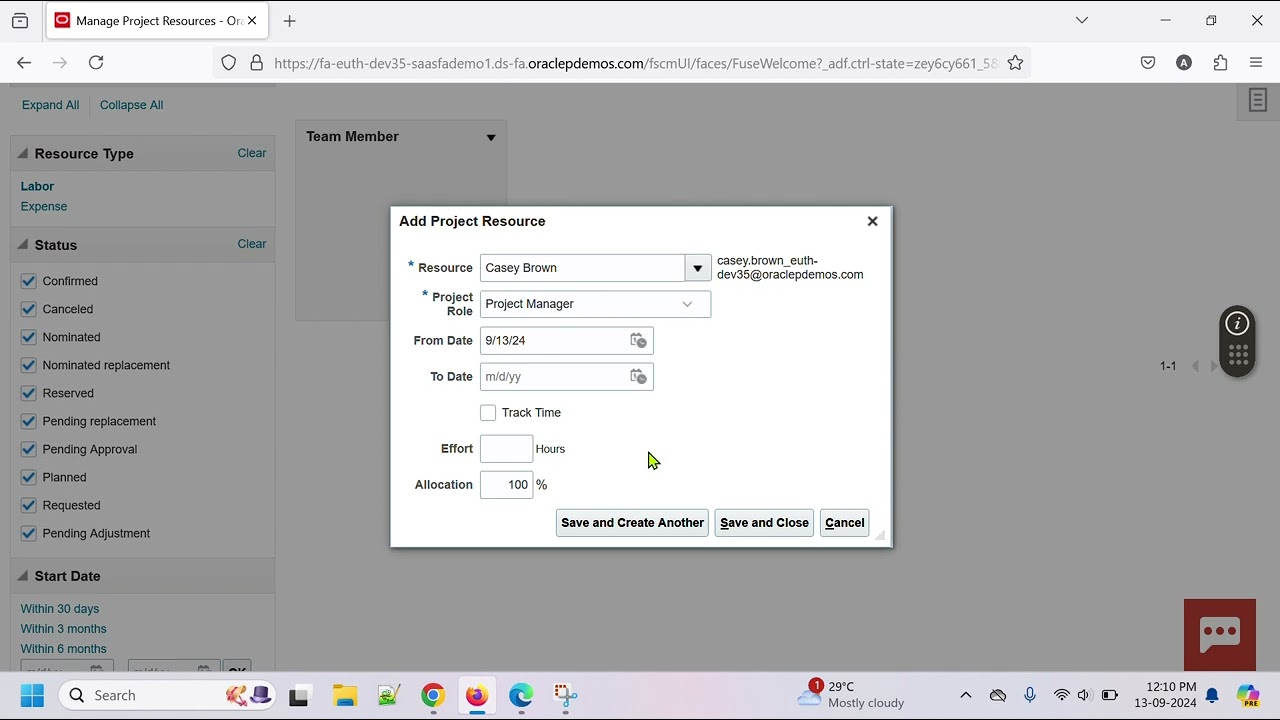This screenshot has height=720, width=1280.
Task: Click the Save and Close button
Action: click(764, 523)
